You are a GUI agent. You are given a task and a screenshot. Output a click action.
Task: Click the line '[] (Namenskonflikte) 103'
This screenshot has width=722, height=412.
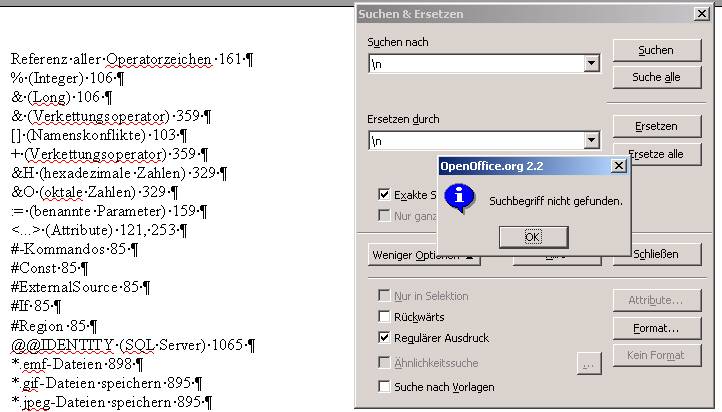(x=99, y=135)
